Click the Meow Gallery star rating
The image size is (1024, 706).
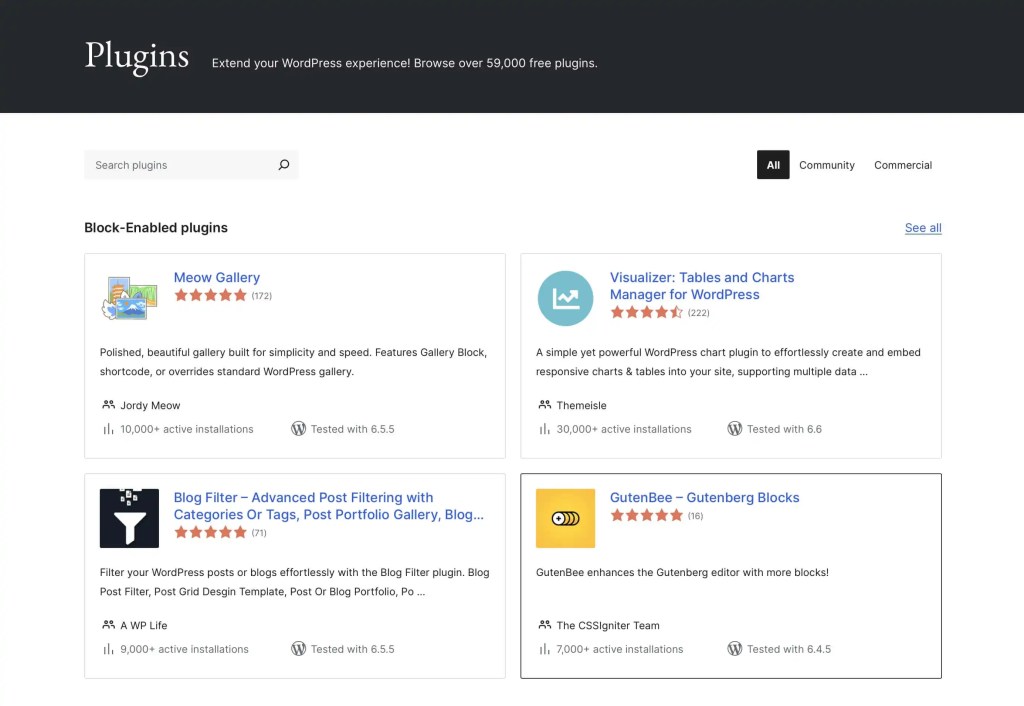click(x=210, y=296)
